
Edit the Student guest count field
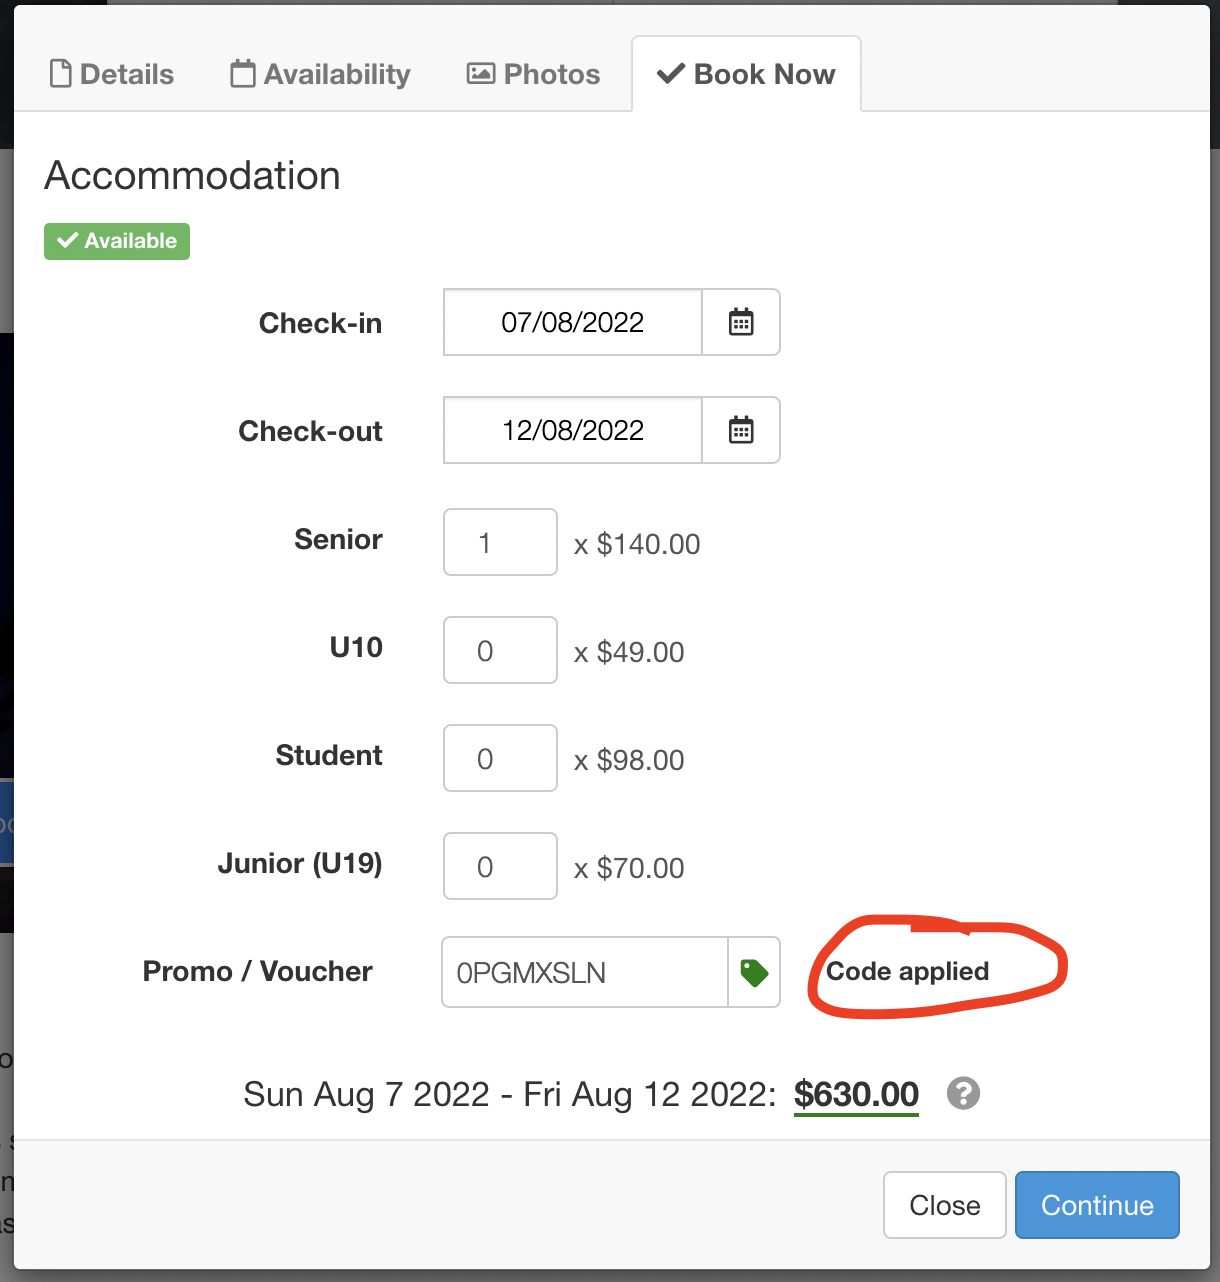point(500,758)
